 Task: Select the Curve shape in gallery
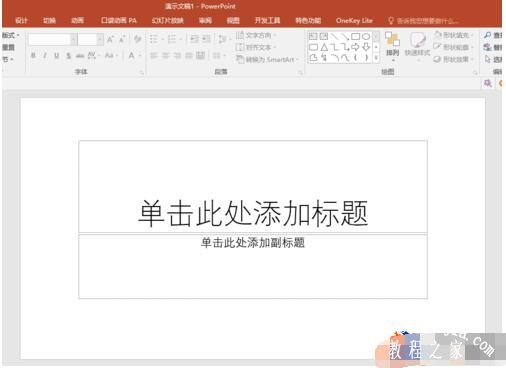345,58
